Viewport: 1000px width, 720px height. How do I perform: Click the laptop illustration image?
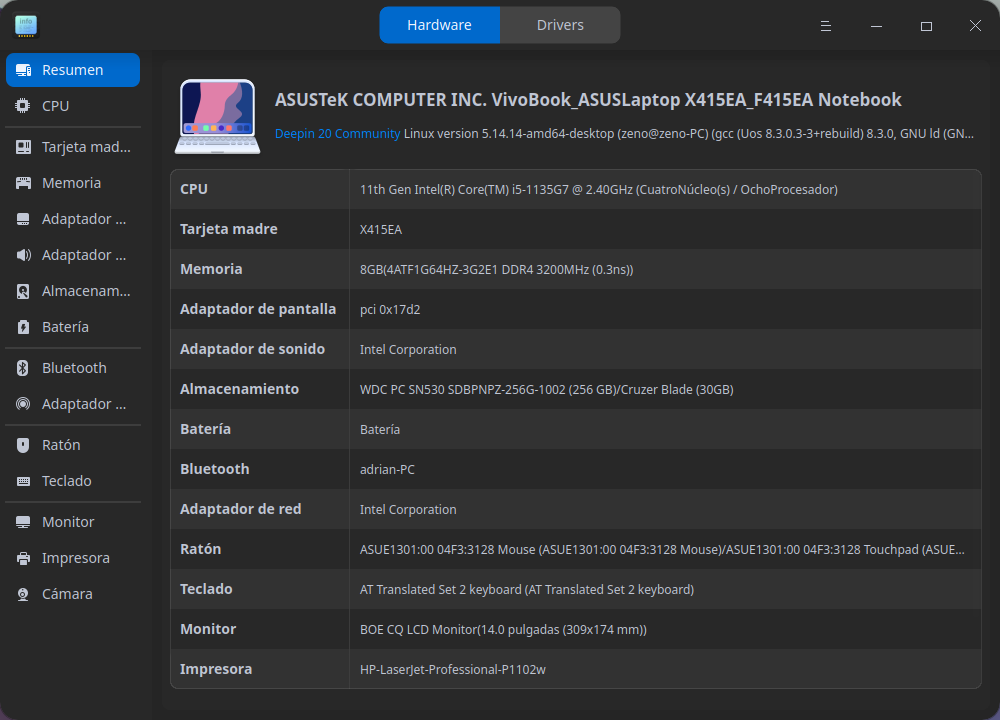tap(217, 117)
